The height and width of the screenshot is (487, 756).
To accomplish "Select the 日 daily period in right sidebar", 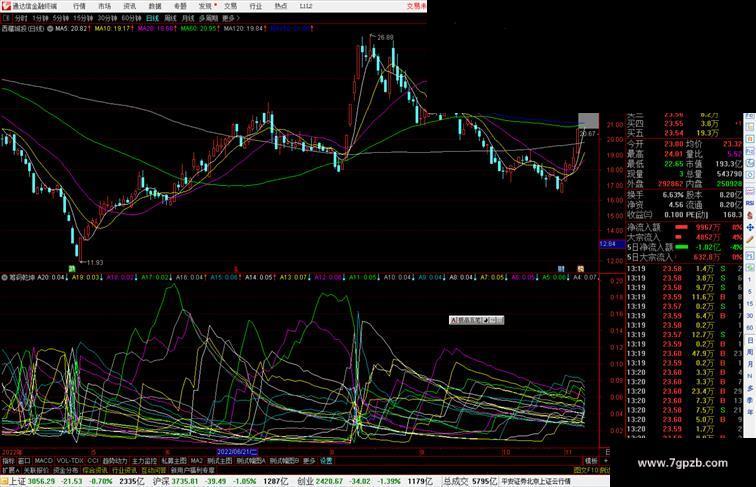I will point(750,340).
